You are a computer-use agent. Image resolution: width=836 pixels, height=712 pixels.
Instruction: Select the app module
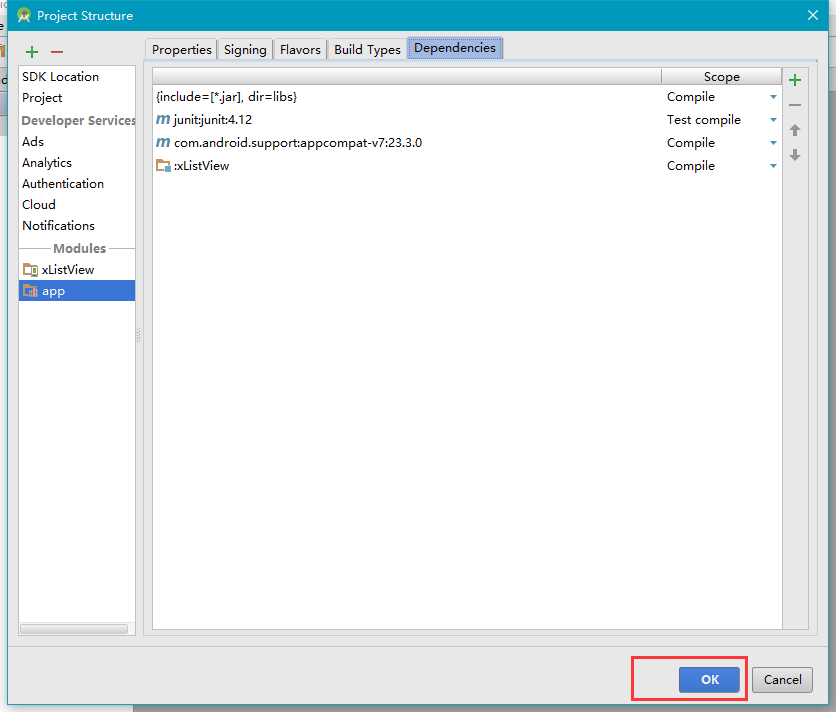[77, 291]
